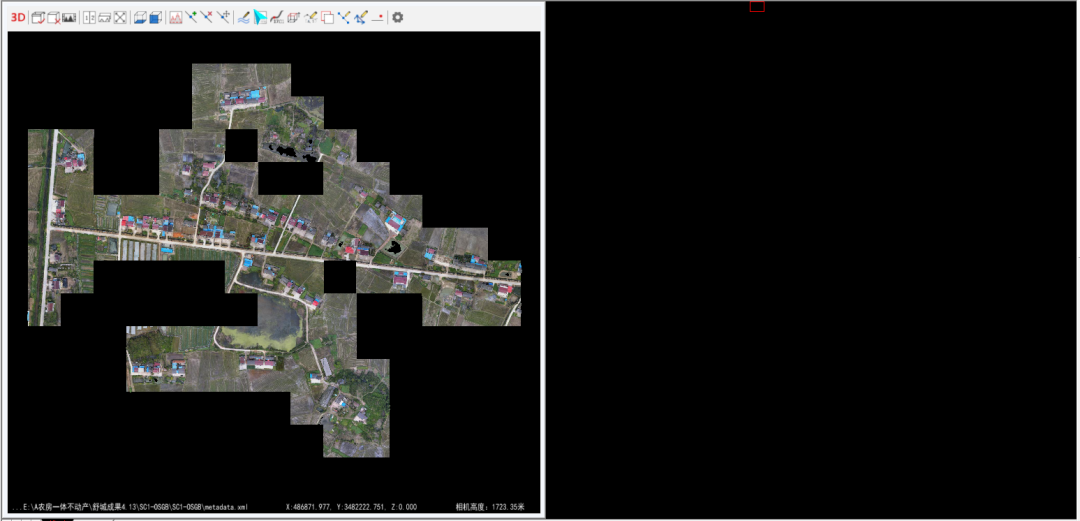Click the red overlapping squares icon
Image resolution: width=1080 pixels, height=521 pixels.
point(327,17)
